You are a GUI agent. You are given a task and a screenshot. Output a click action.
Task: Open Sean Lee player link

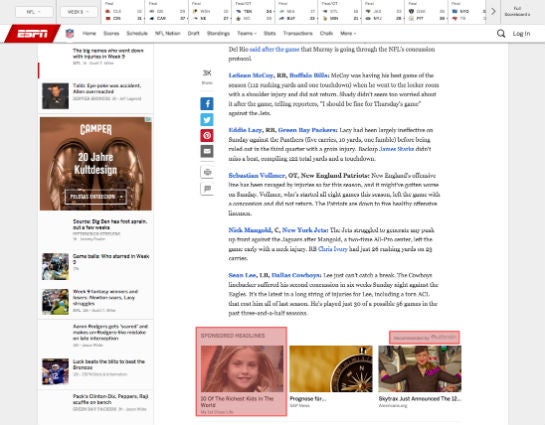coord(242,275)
